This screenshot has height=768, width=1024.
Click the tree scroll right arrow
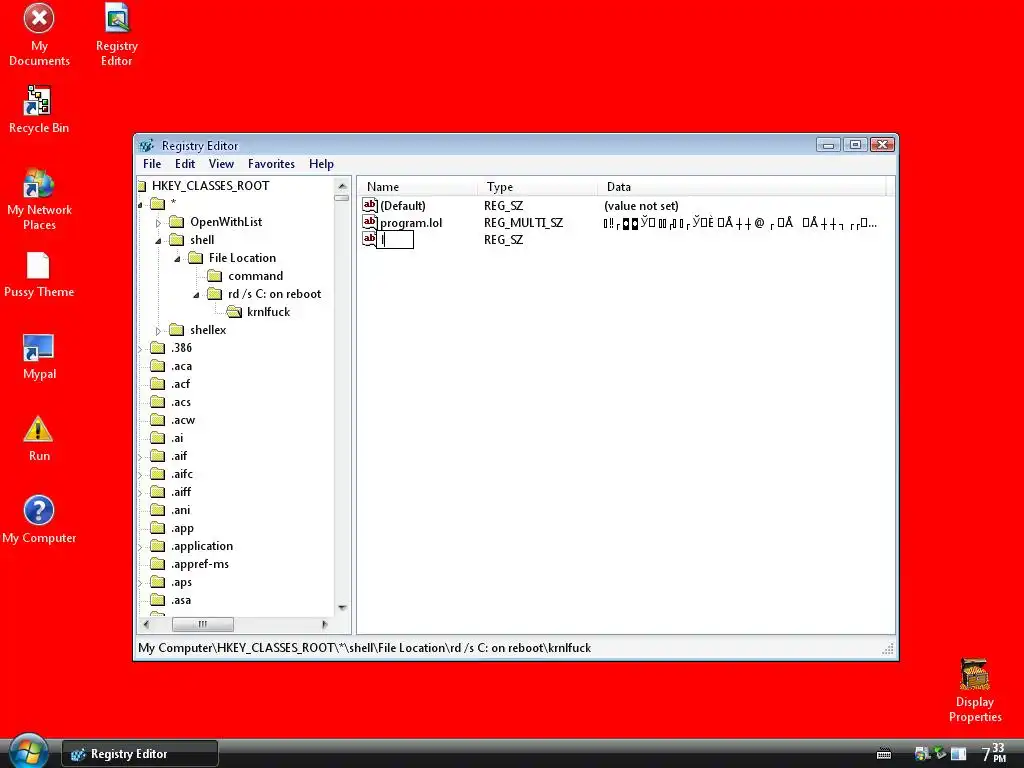coord(325,624)
